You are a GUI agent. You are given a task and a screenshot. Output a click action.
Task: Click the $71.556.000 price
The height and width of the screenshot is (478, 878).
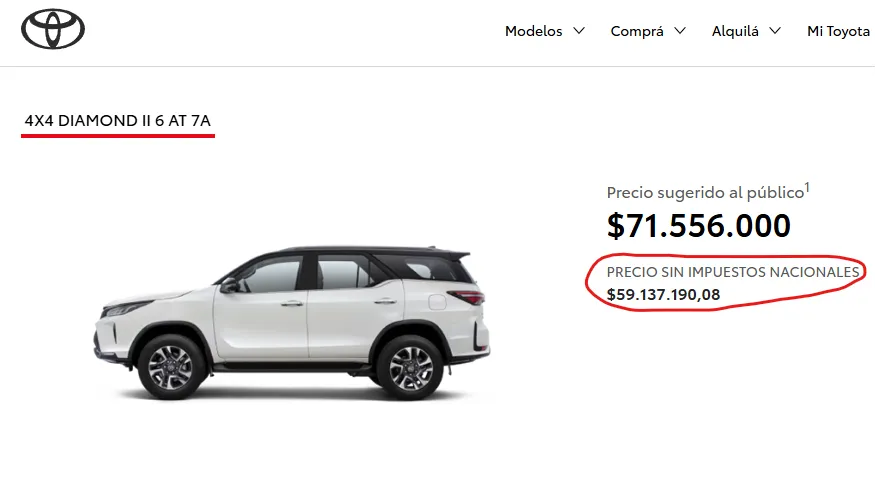[698, 226]
